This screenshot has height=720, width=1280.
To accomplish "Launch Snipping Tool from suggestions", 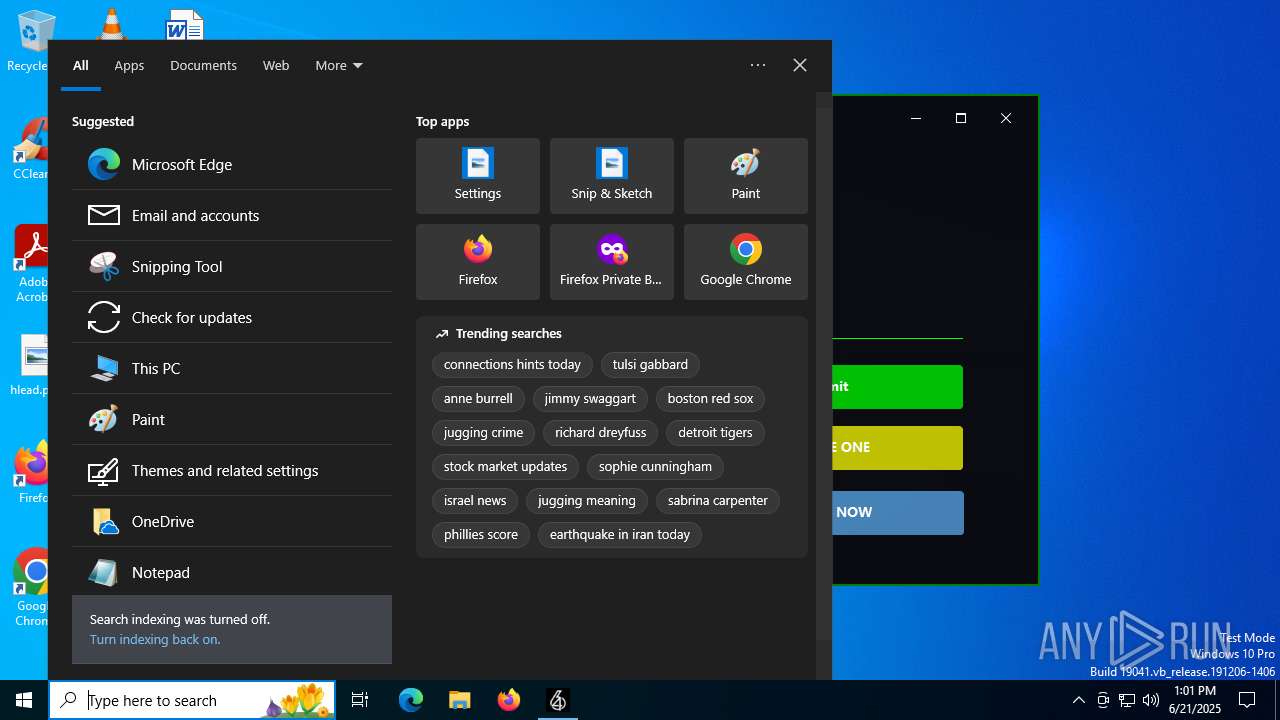I will 232,267.
